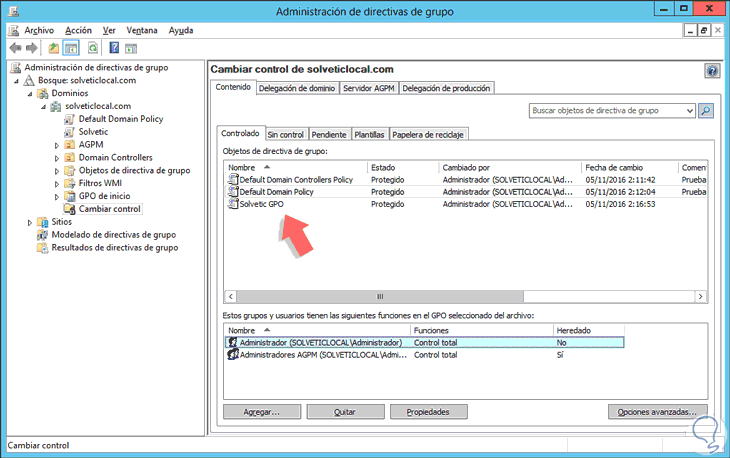Open the Ventana menu
This screenshot has width=730, height=458.
tap(142, 30)
